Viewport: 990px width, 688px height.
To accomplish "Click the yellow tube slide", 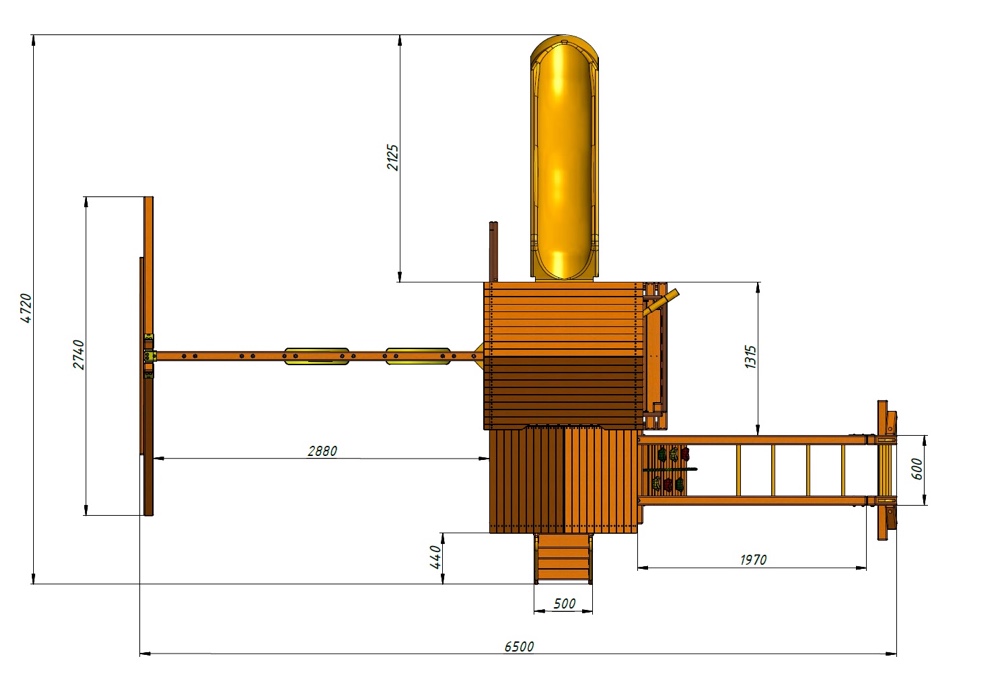I will pos(564,160).
